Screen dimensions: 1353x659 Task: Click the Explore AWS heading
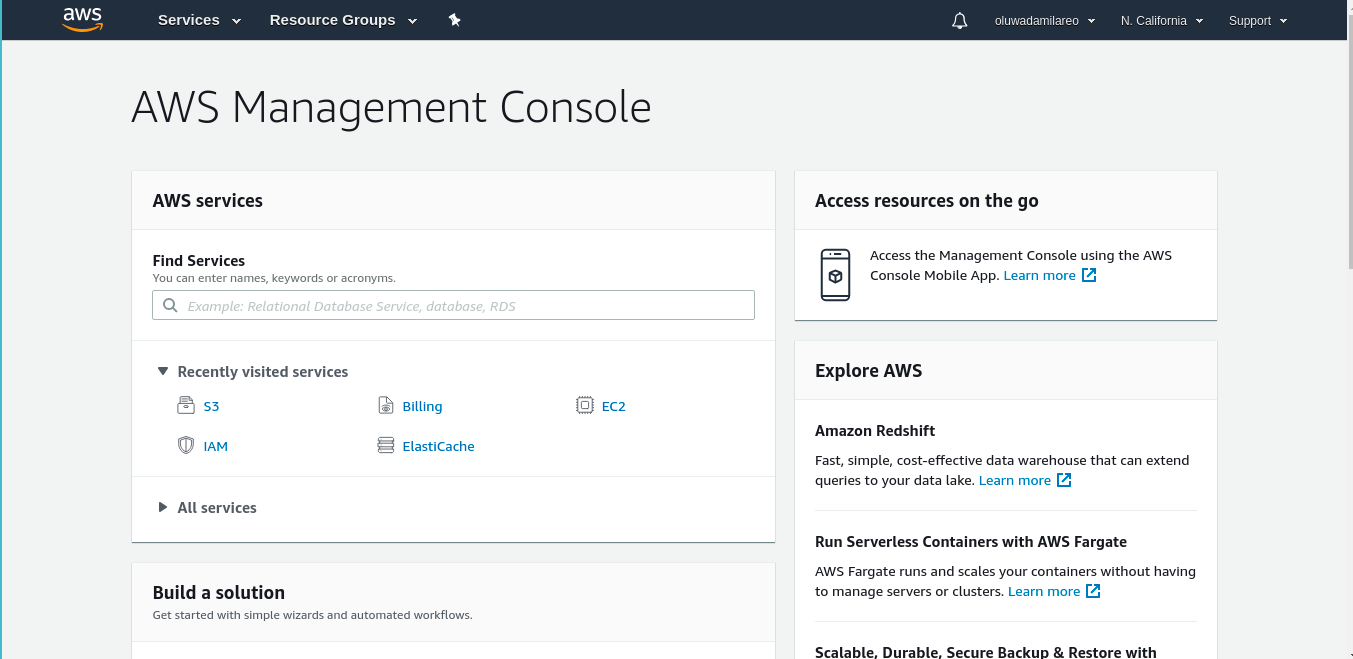(868, 370)
